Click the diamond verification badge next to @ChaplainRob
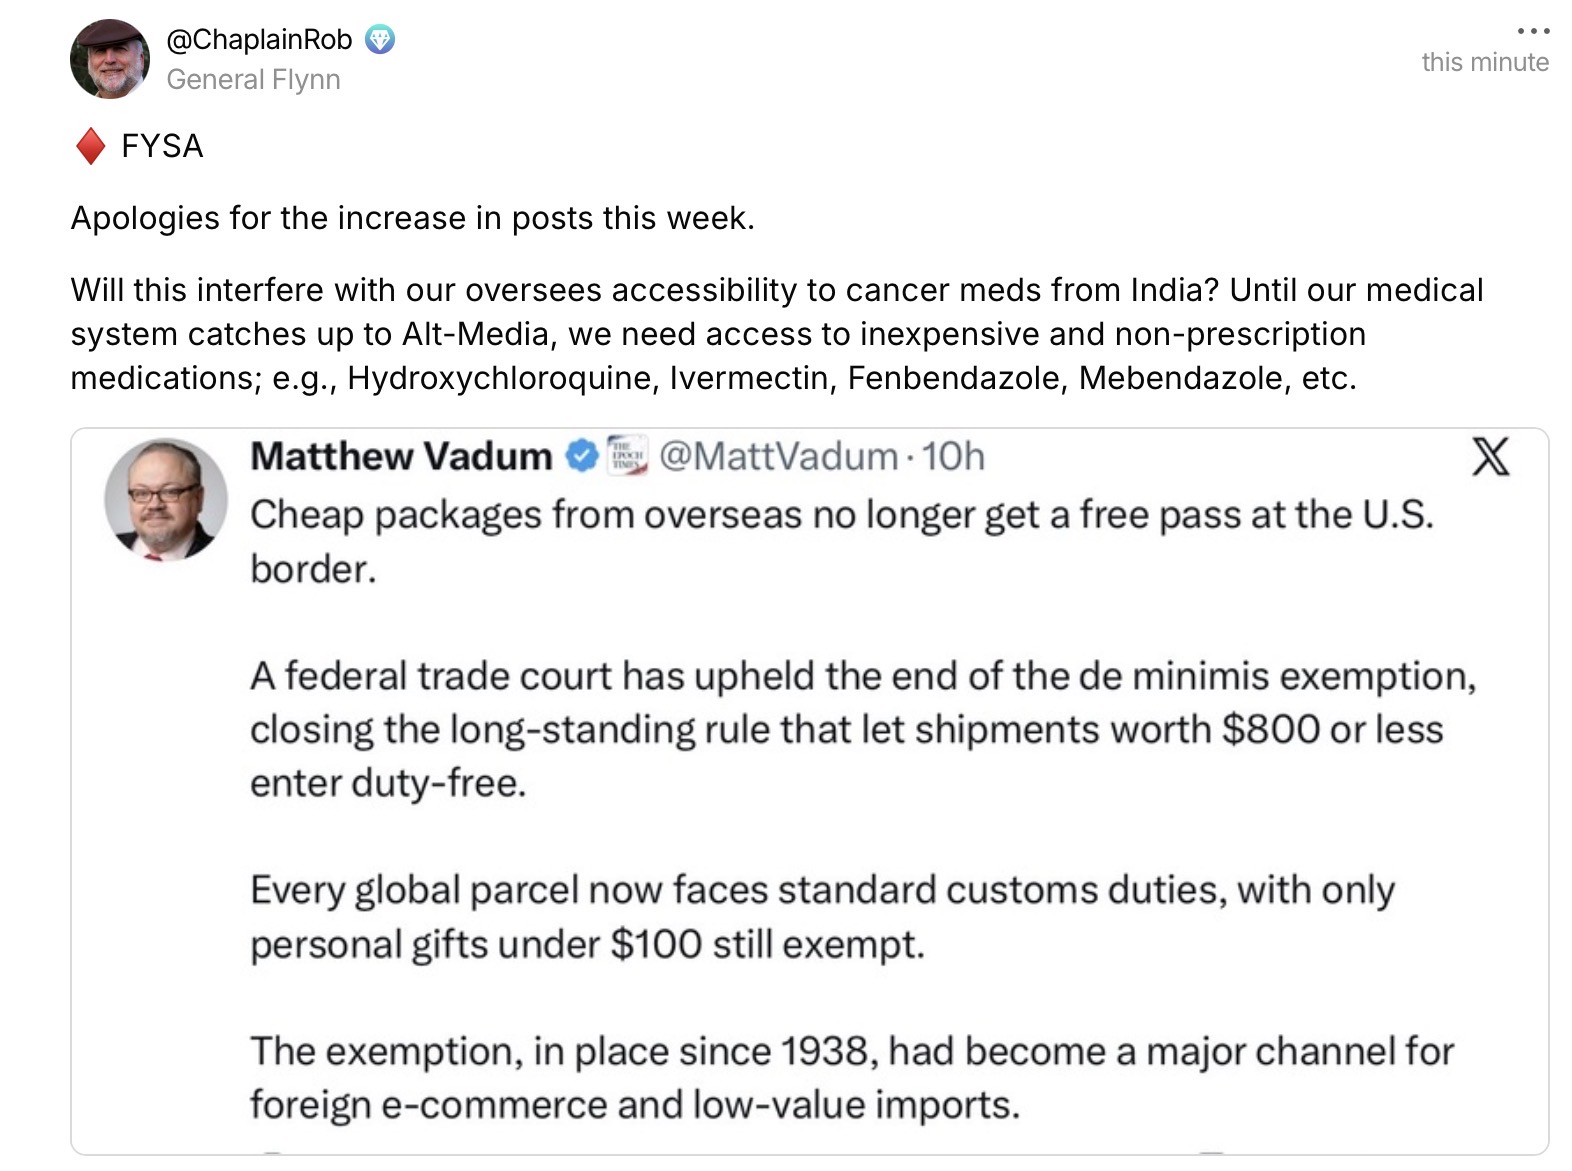1572x1171 pixels. coord(380,40)
